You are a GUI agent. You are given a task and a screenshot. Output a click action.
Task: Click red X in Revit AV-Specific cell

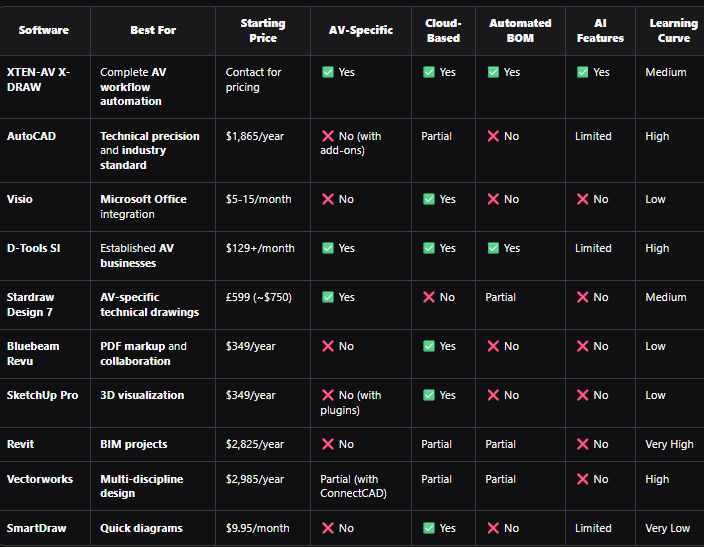pos(328,444)
